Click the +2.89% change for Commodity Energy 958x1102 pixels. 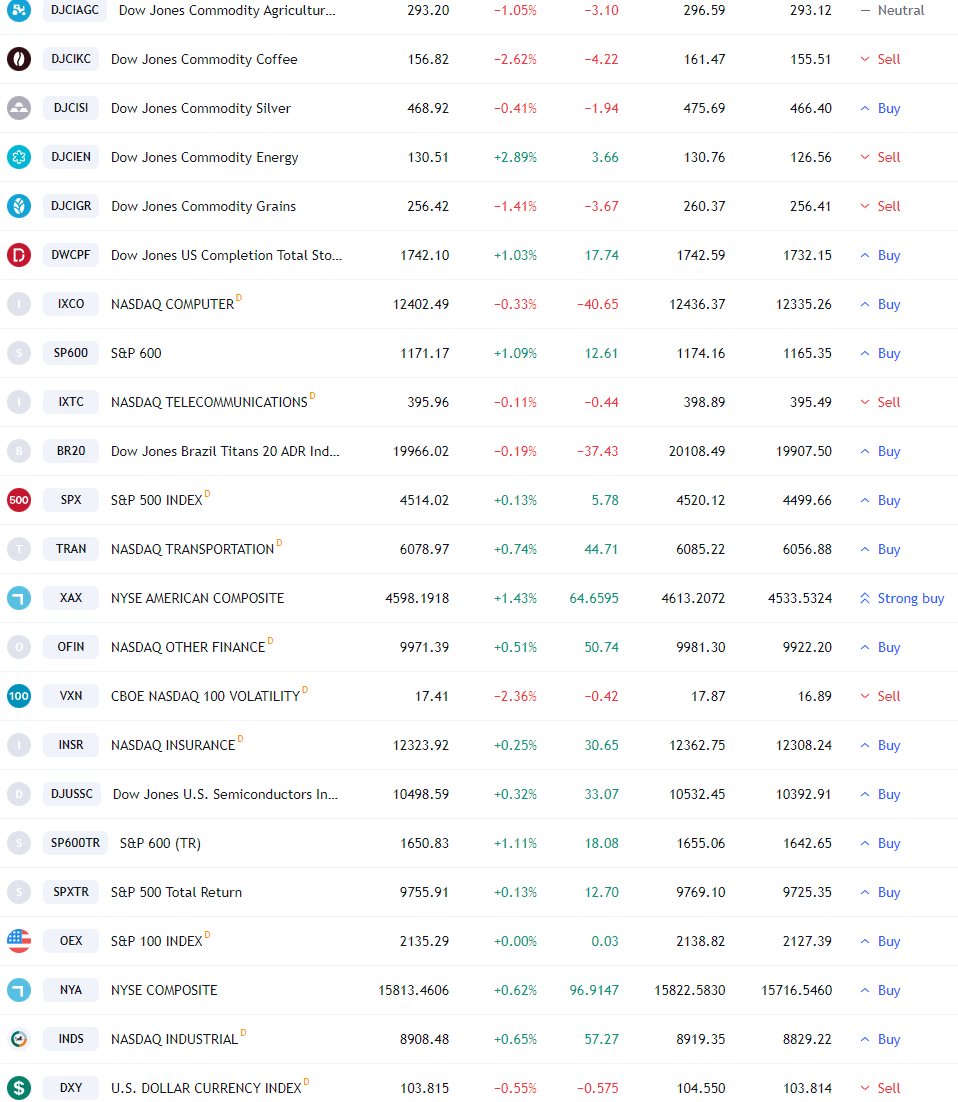(x=515, y=157)
